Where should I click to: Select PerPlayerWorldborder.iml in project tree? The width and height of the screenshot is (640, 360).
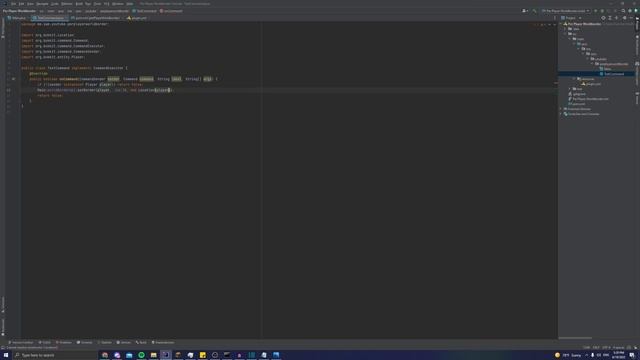[x=588, y=99]
